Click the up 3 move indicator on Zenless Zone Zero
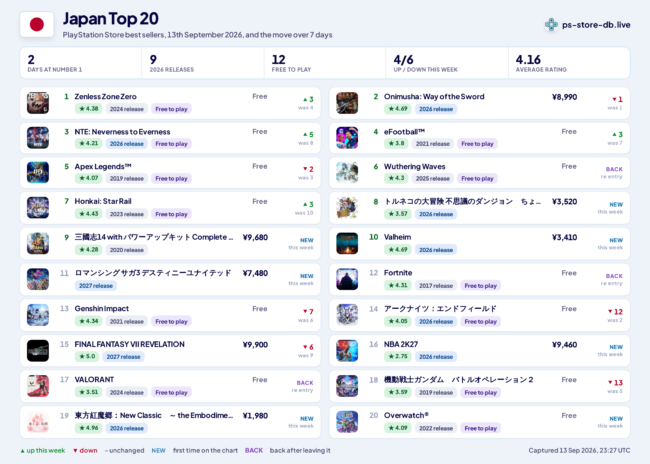 click(308, 100)
